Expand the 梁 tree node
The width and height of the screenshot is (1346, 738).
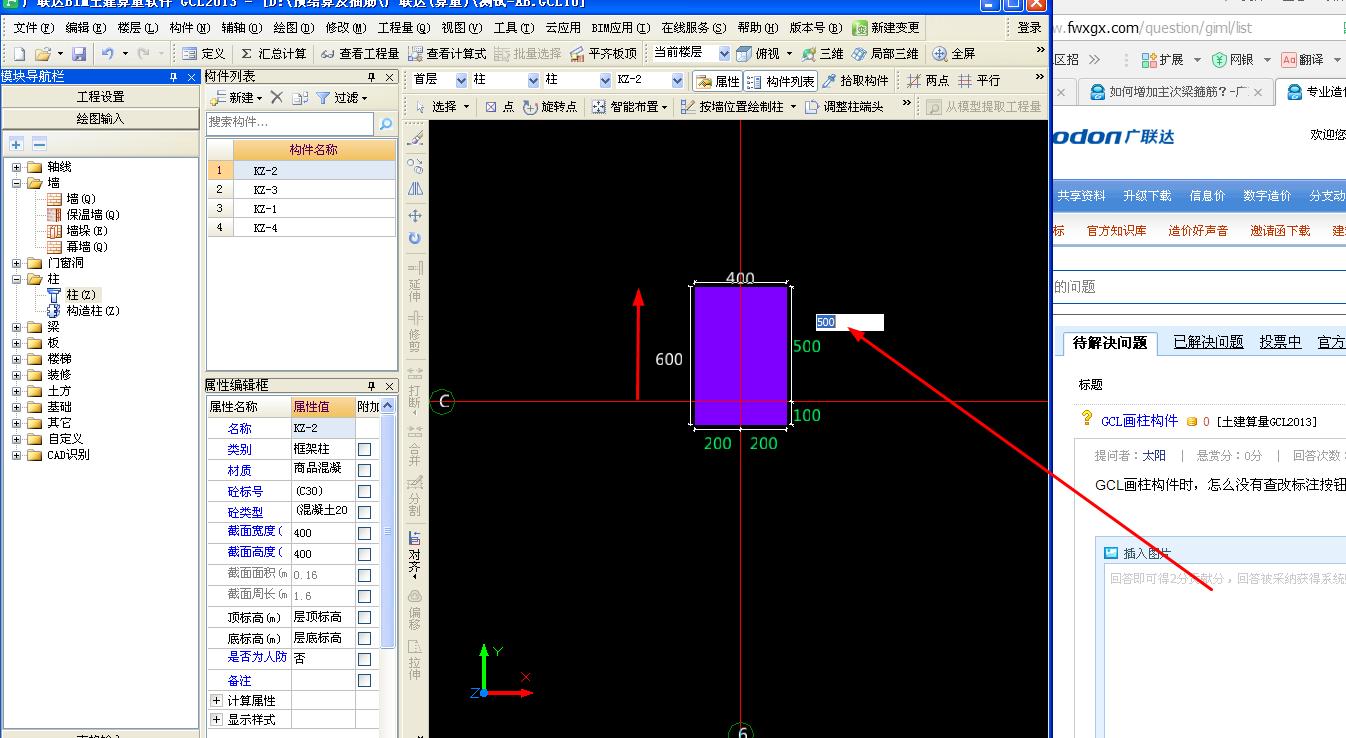(x=16, y=327)
